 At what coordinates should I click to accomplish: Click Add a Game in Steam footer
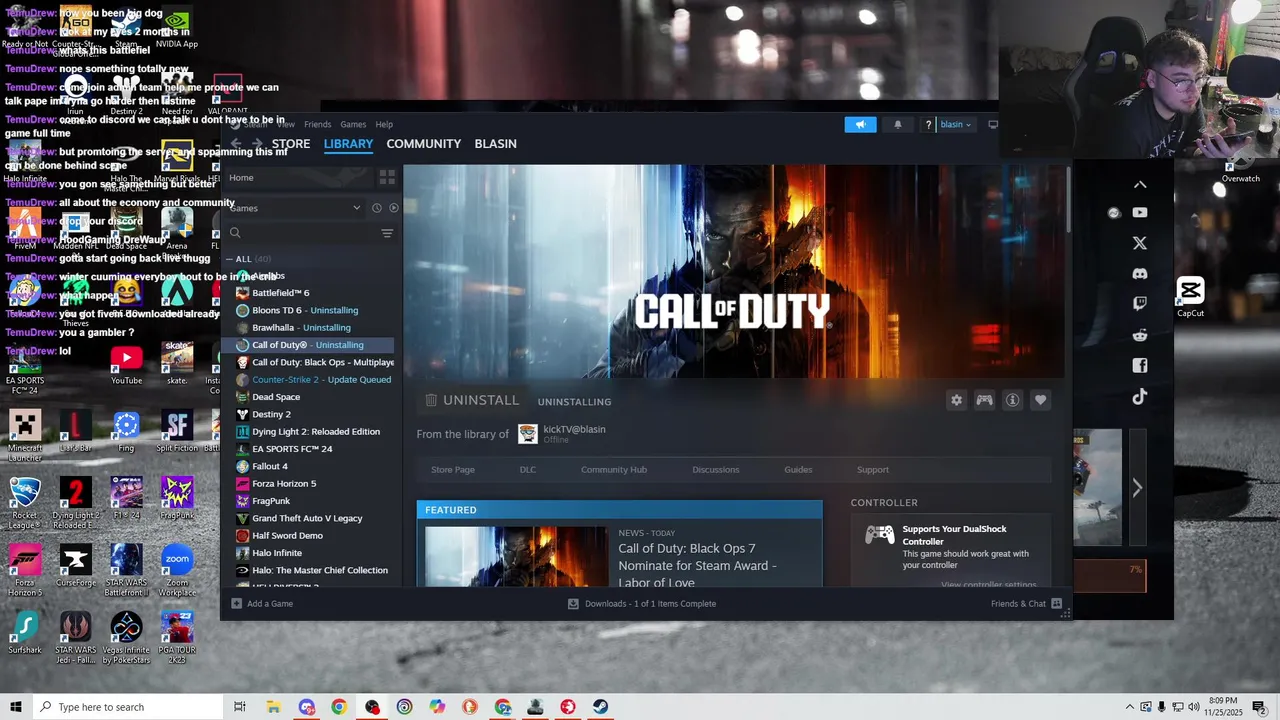point(262,604)
